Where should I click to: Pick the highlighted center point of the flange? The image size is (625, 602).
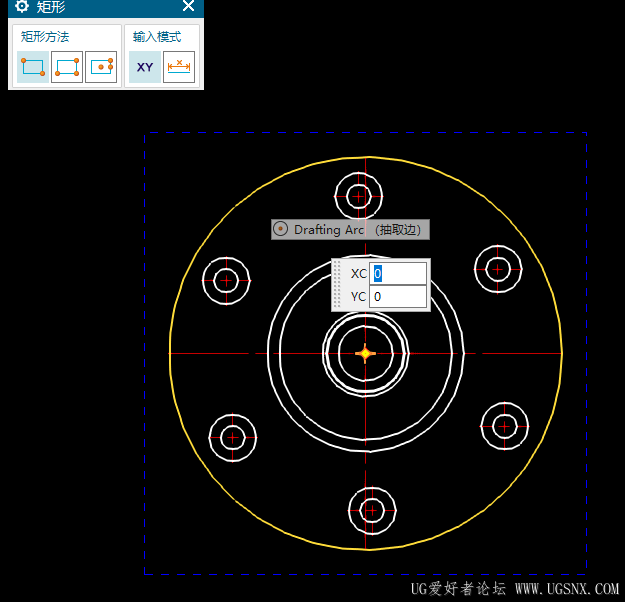coord(365,353)
